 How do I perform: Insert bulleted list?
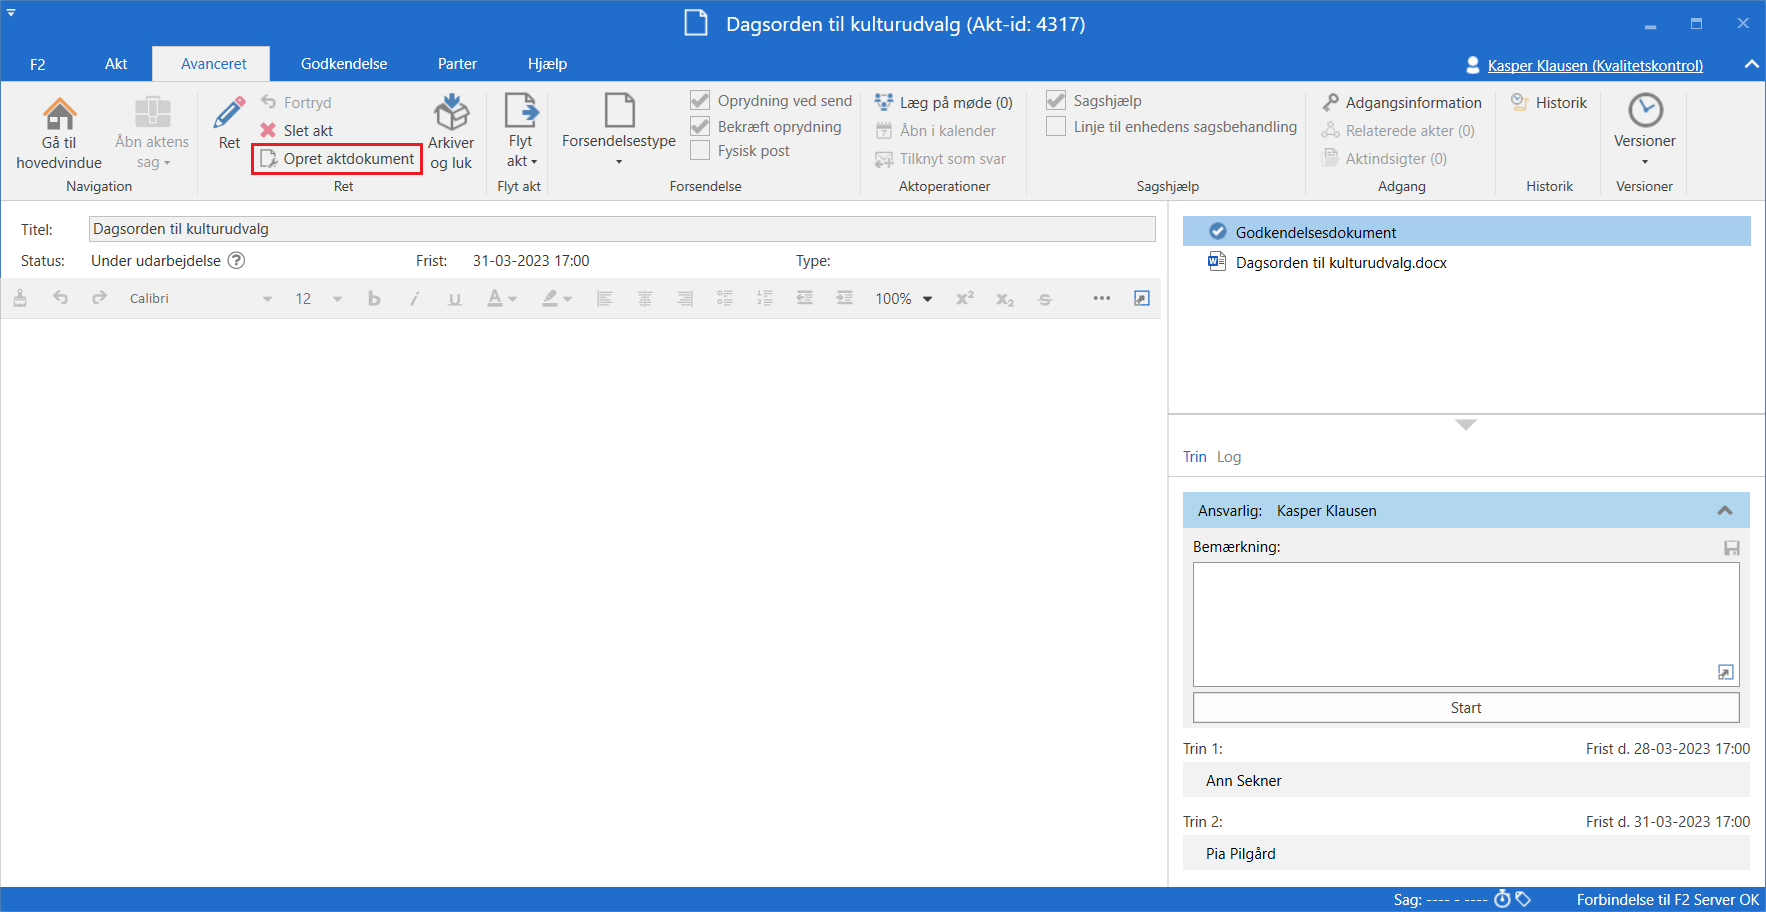725,298
